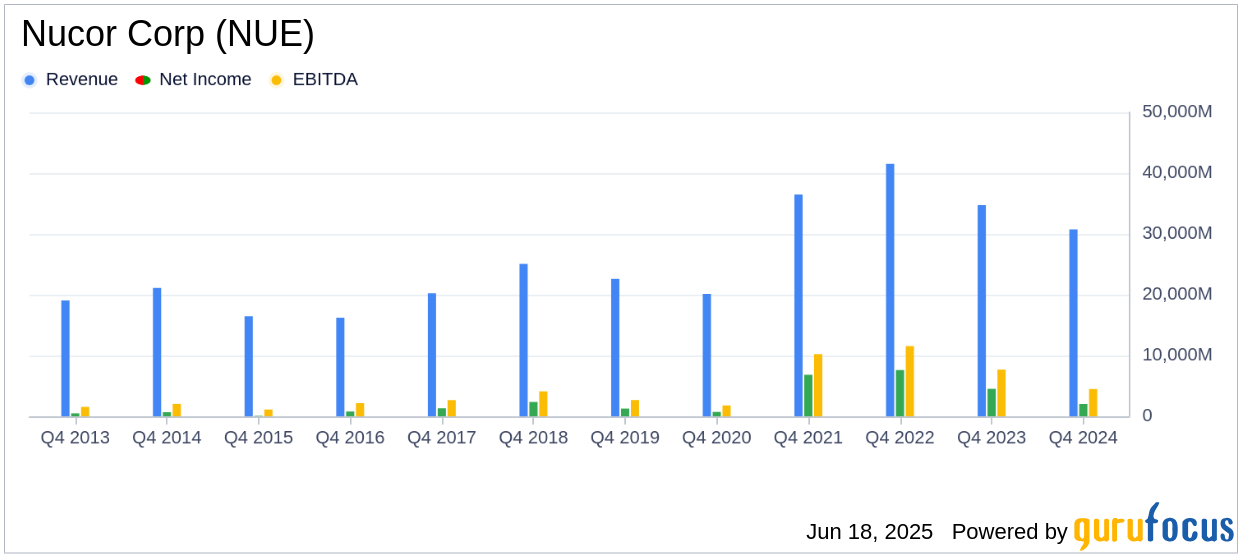This screenshot has height=557, width=1242.
Task: Select the Q4 2024 revenue bar
Action: [x=1073, y=323]
